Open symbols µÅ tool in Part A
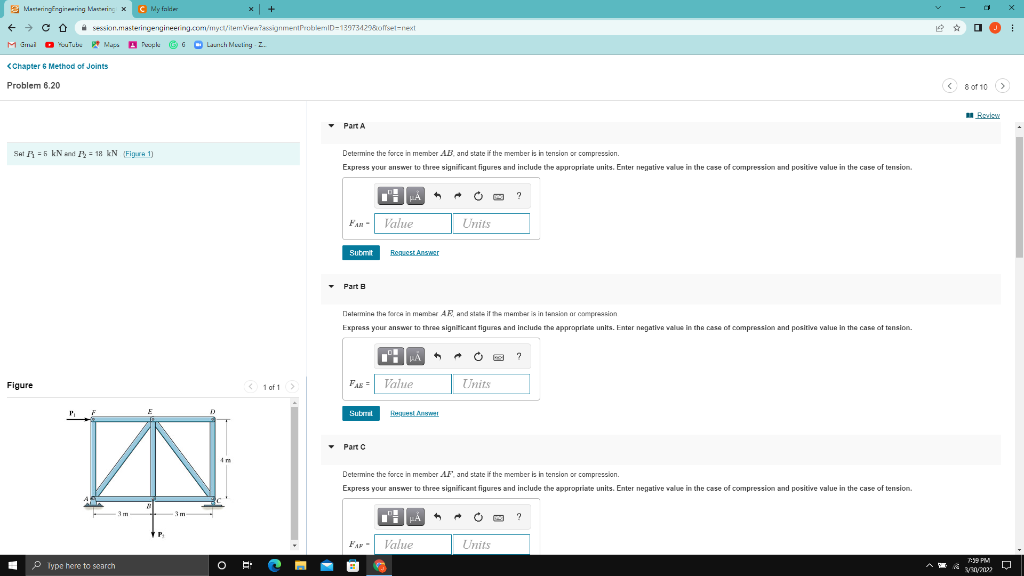The width and height of the screenshot is (1024, 576). coord(415,196)
